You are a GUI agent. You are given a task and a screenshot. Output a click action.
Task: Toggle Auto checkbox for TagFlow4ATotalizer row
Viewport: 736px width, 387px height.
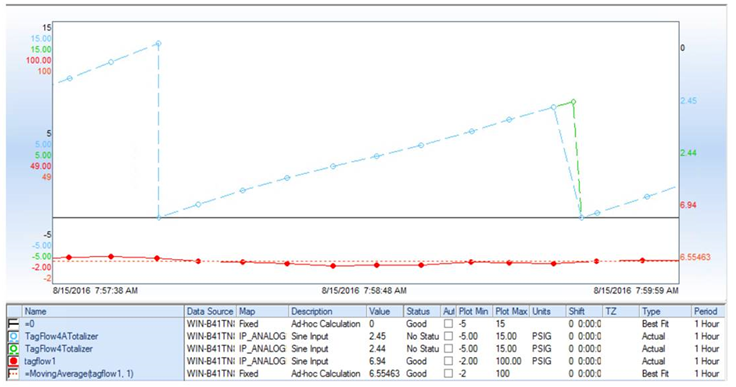(448, 336)
